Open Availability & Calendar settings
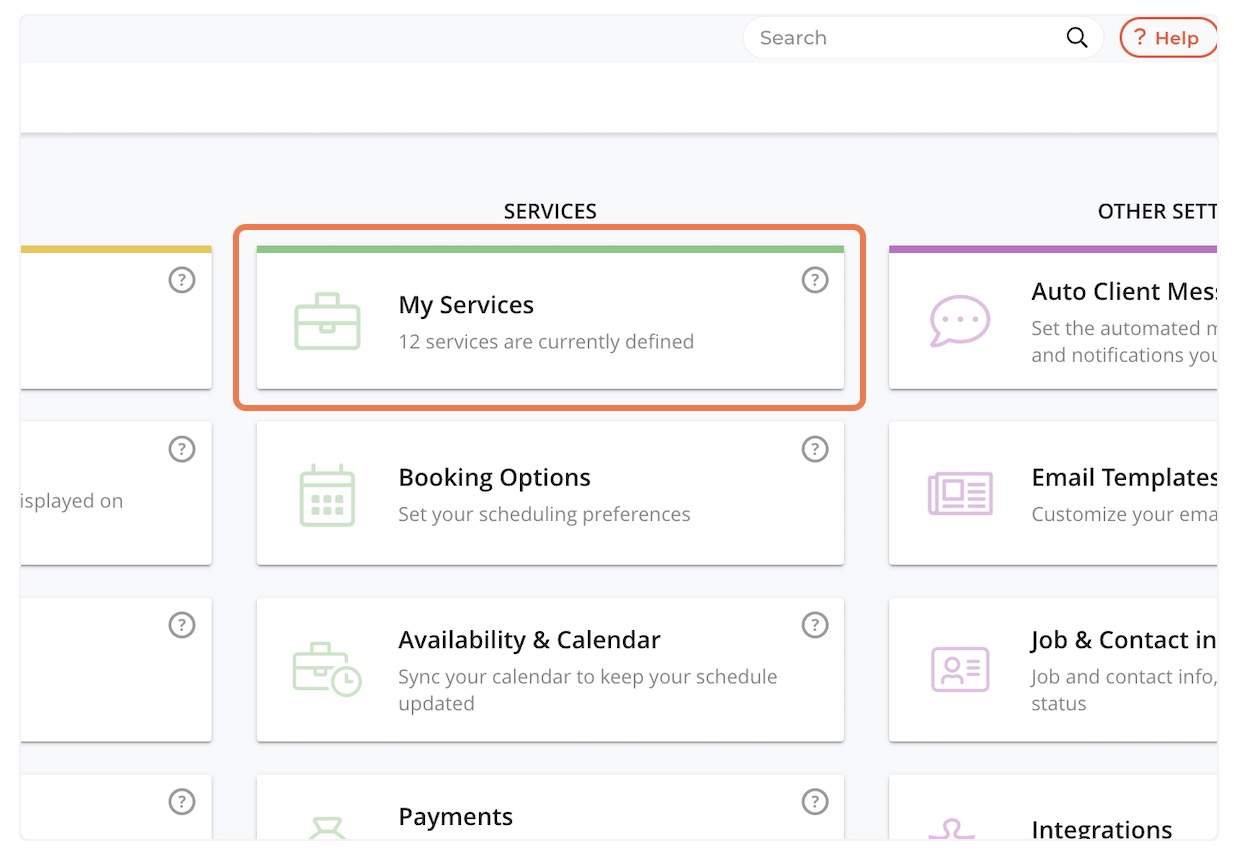The width and height of the screenshot is (1234, 856). tap(529, 640)
